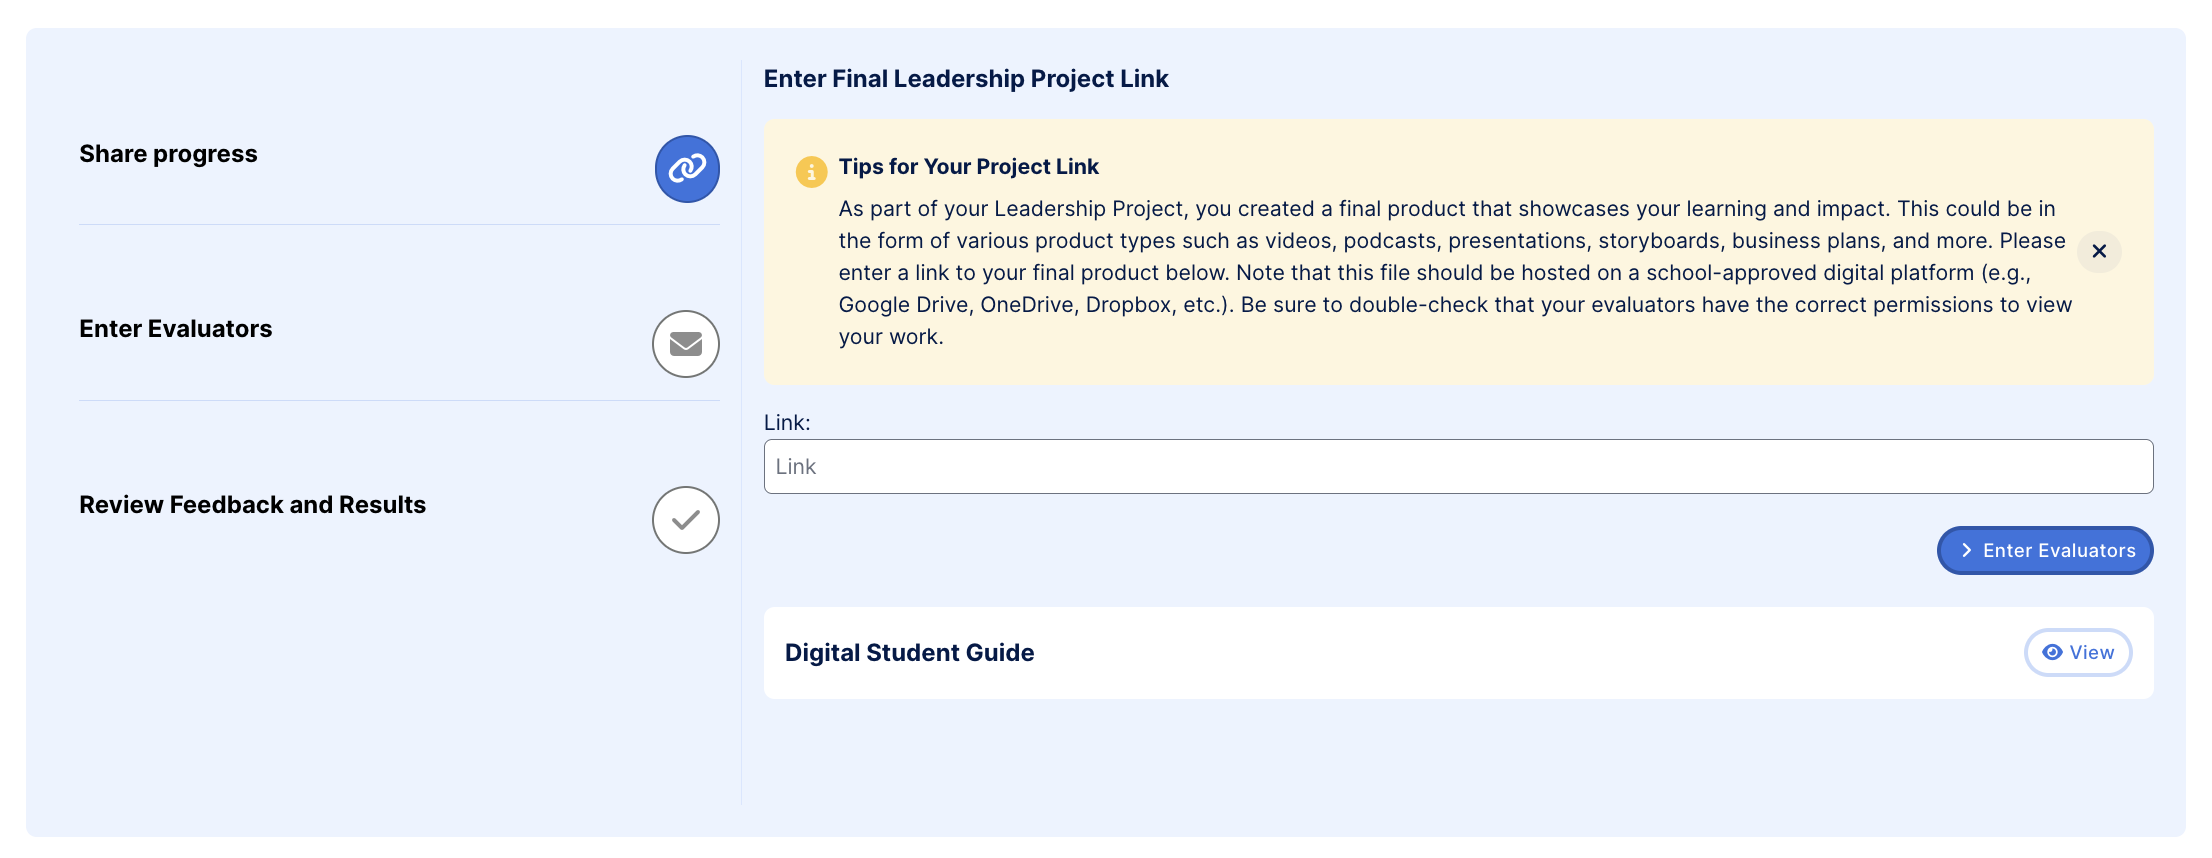Focus the Link text input field
The image size is (2212, 858).
[1458, 466]
